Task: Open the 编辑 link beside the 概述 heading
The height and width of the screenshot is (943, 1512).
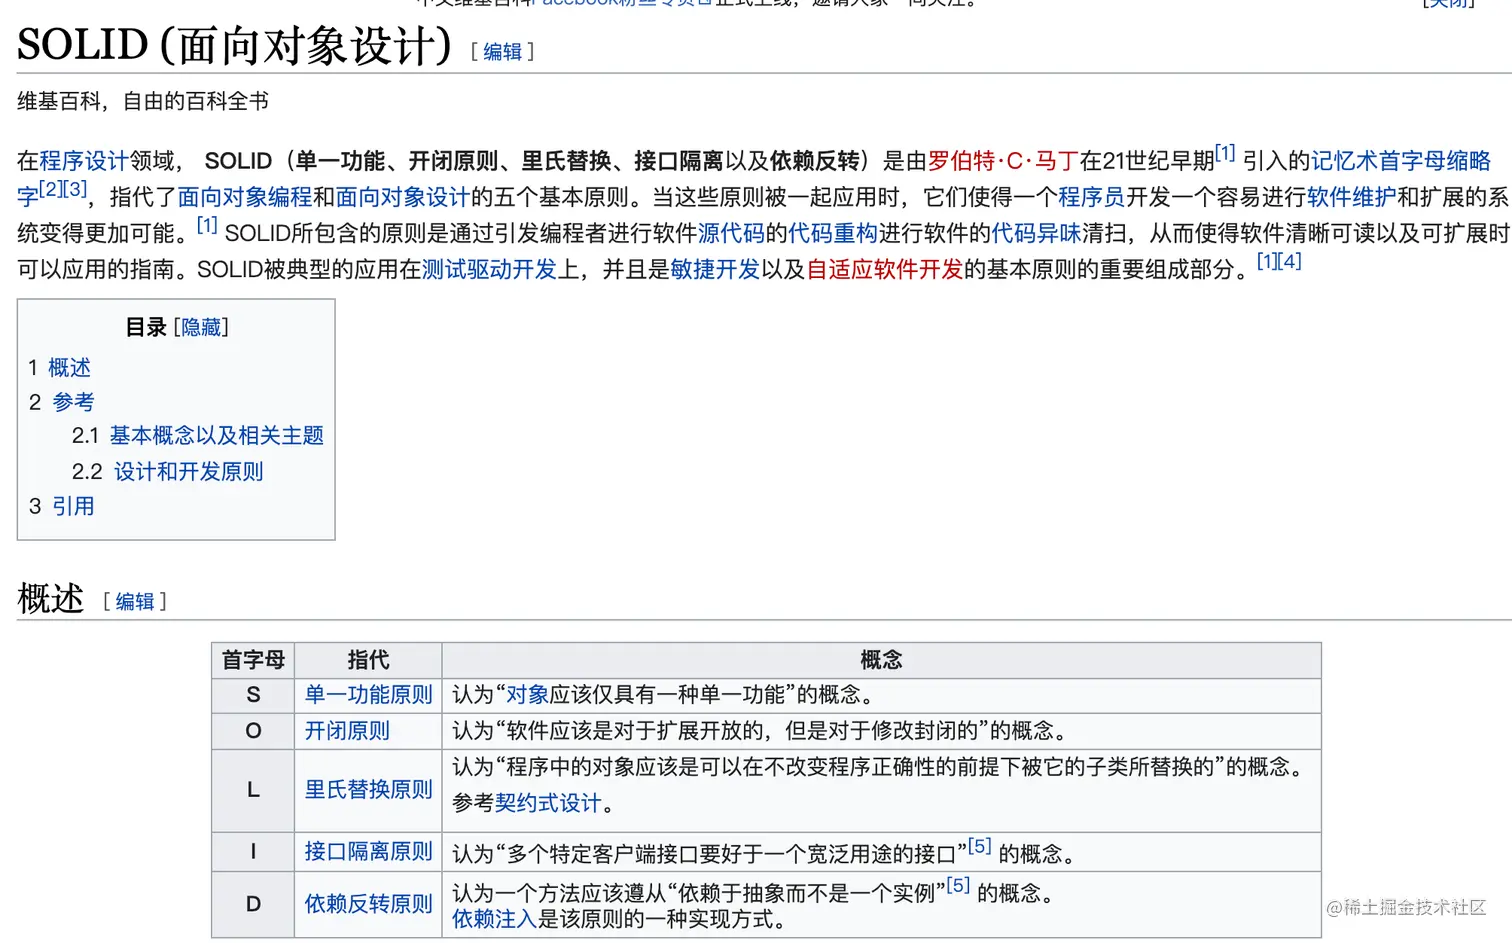Action: click(x=135, y=601)
